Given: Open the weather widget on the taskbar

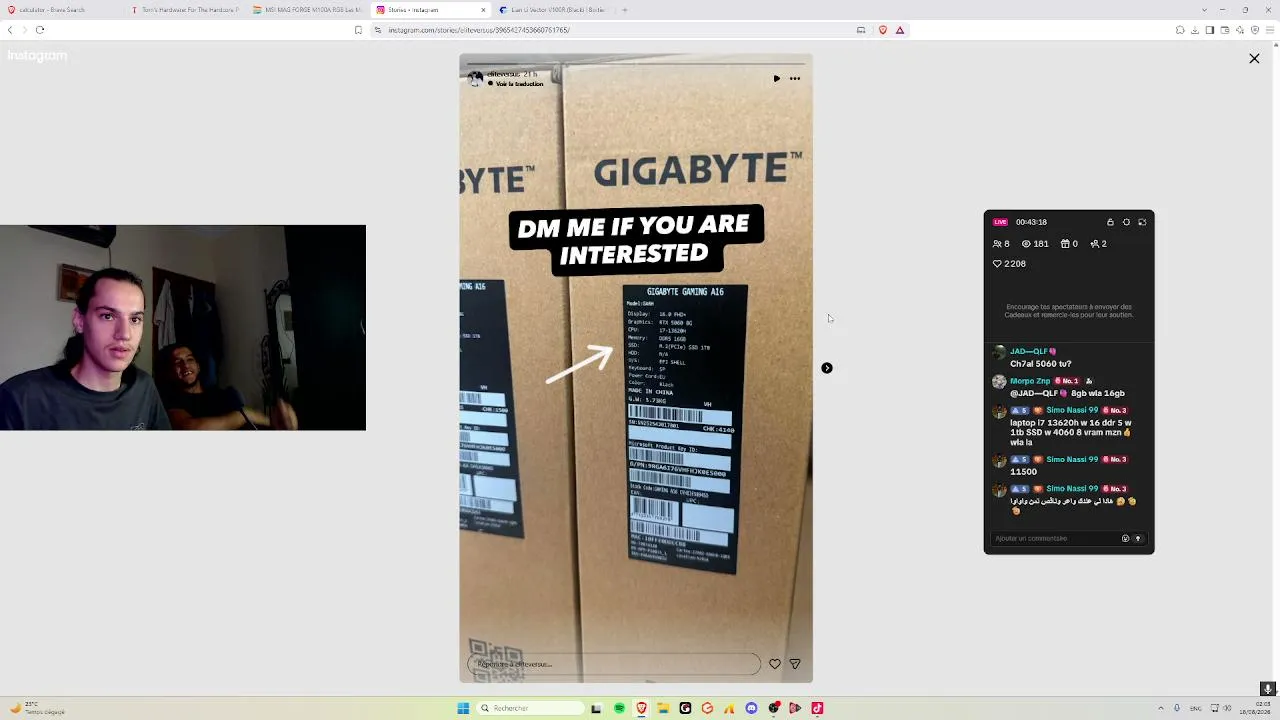Looking at the screenshot, I should click(38, 708).
